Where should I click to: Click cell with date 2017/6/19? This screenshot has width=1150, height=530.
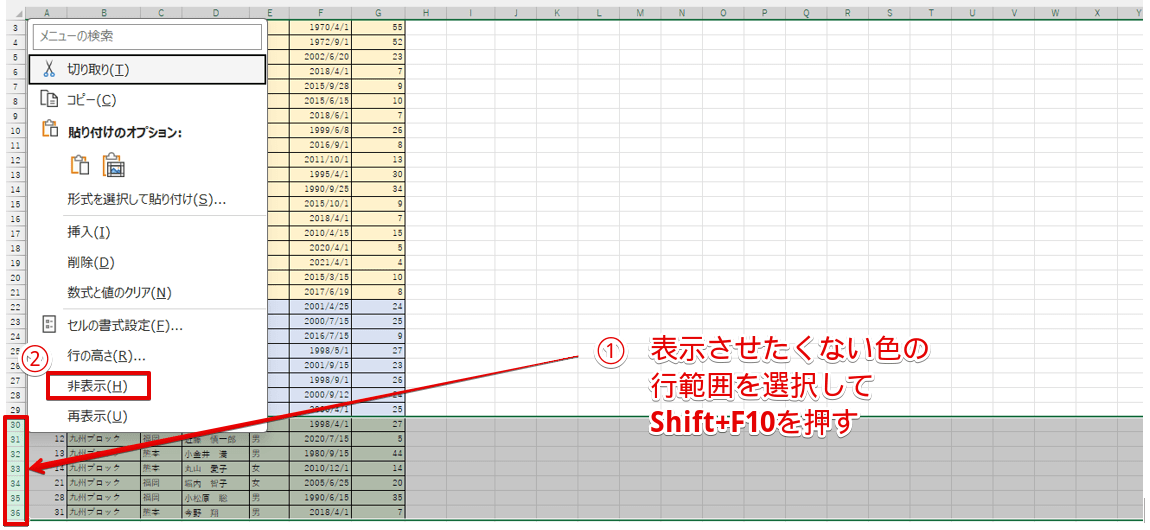pyautogui.click(x=321, y=293)
